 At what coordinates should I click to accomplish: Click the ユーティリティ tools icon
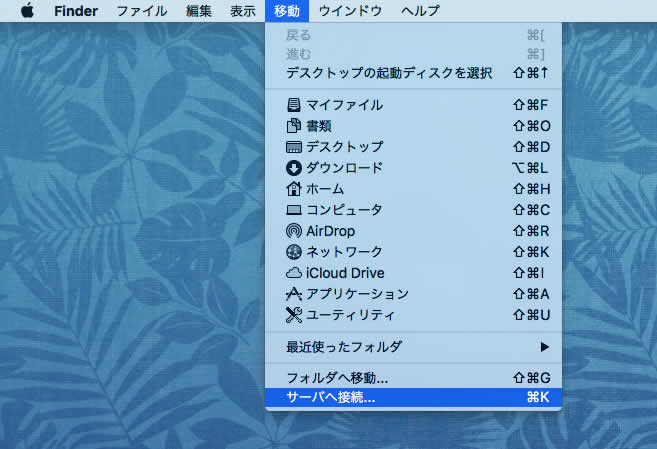click(294, 315)
